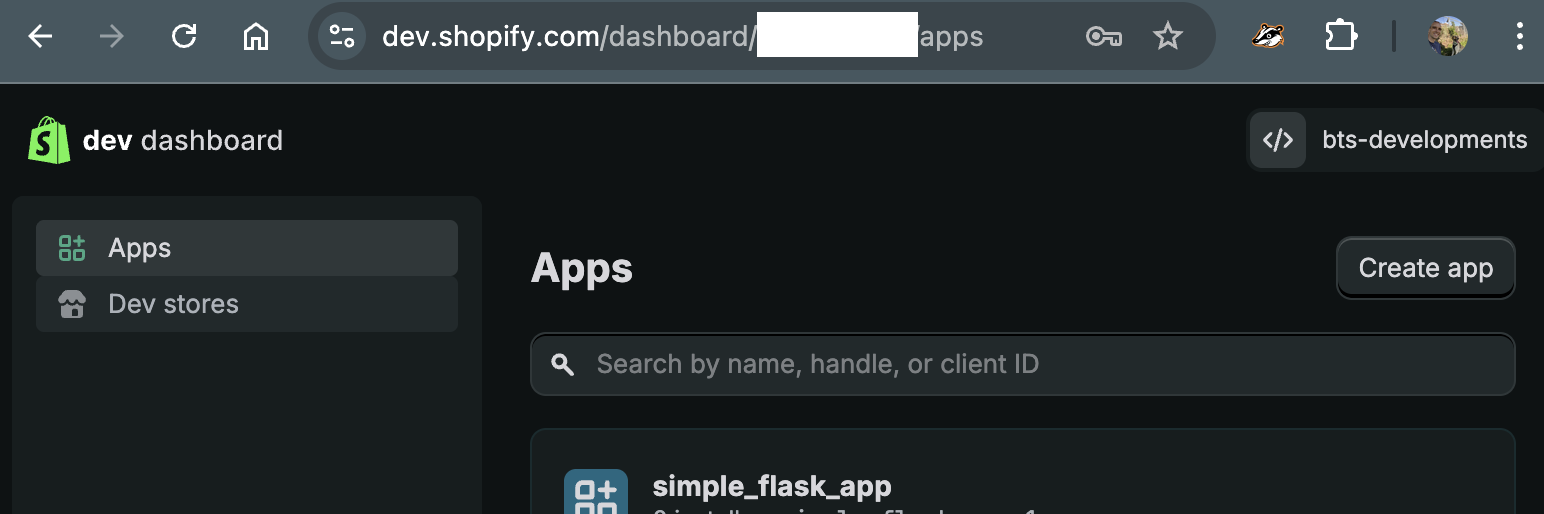Click the browser forward arrow
The height and width of the screenshot is (514, 1544).
(x=112, y=37)
